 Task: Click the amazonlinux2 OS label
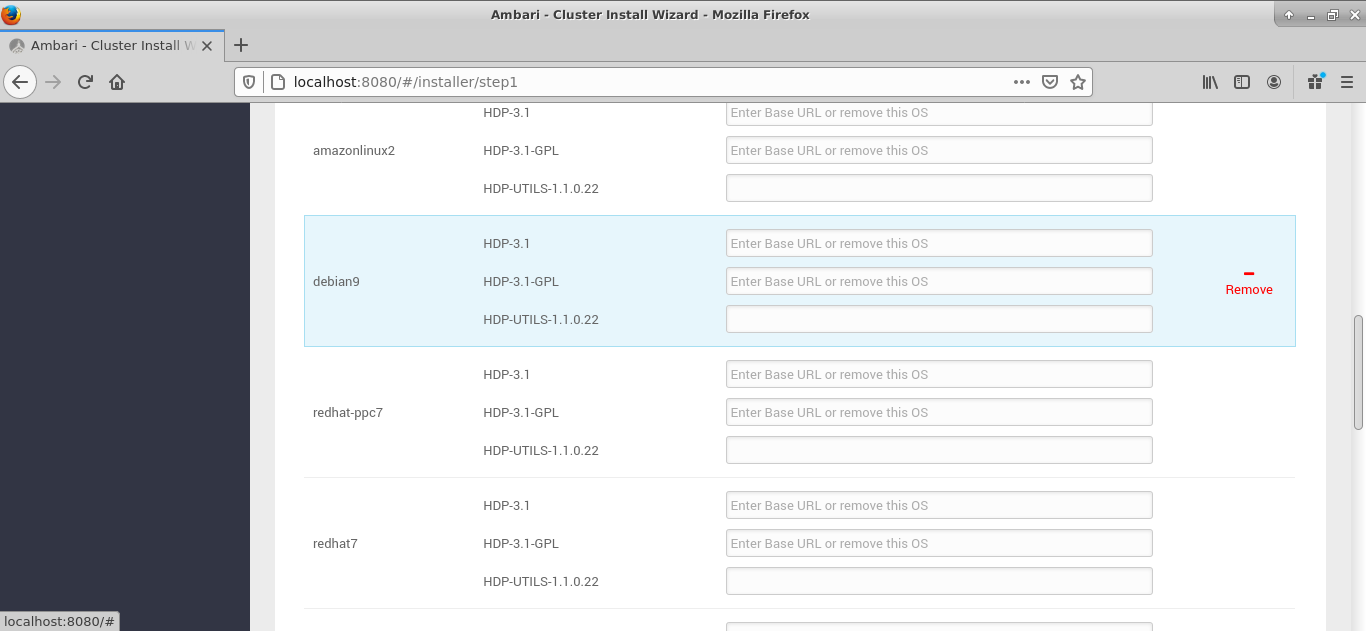pyautogui.click(x=354, y=150)
